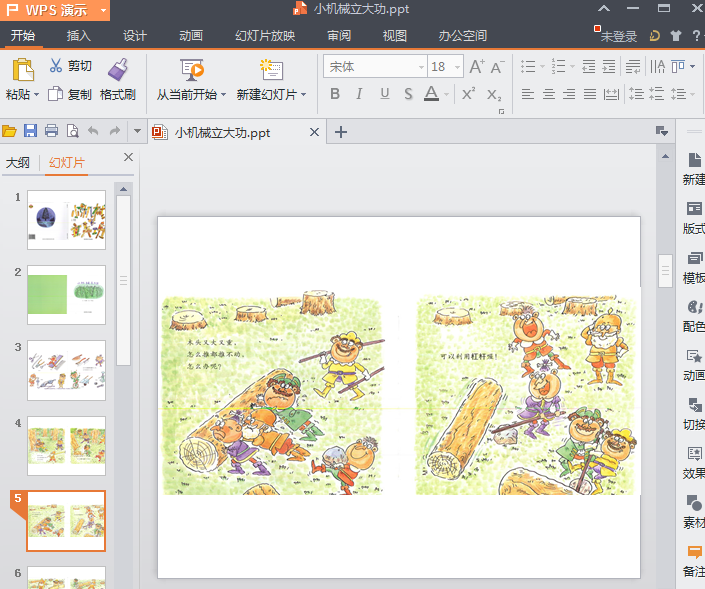Screen dimensions: 705x589
Task: Click the Cut scissors icon
Action: click(56, 66)
